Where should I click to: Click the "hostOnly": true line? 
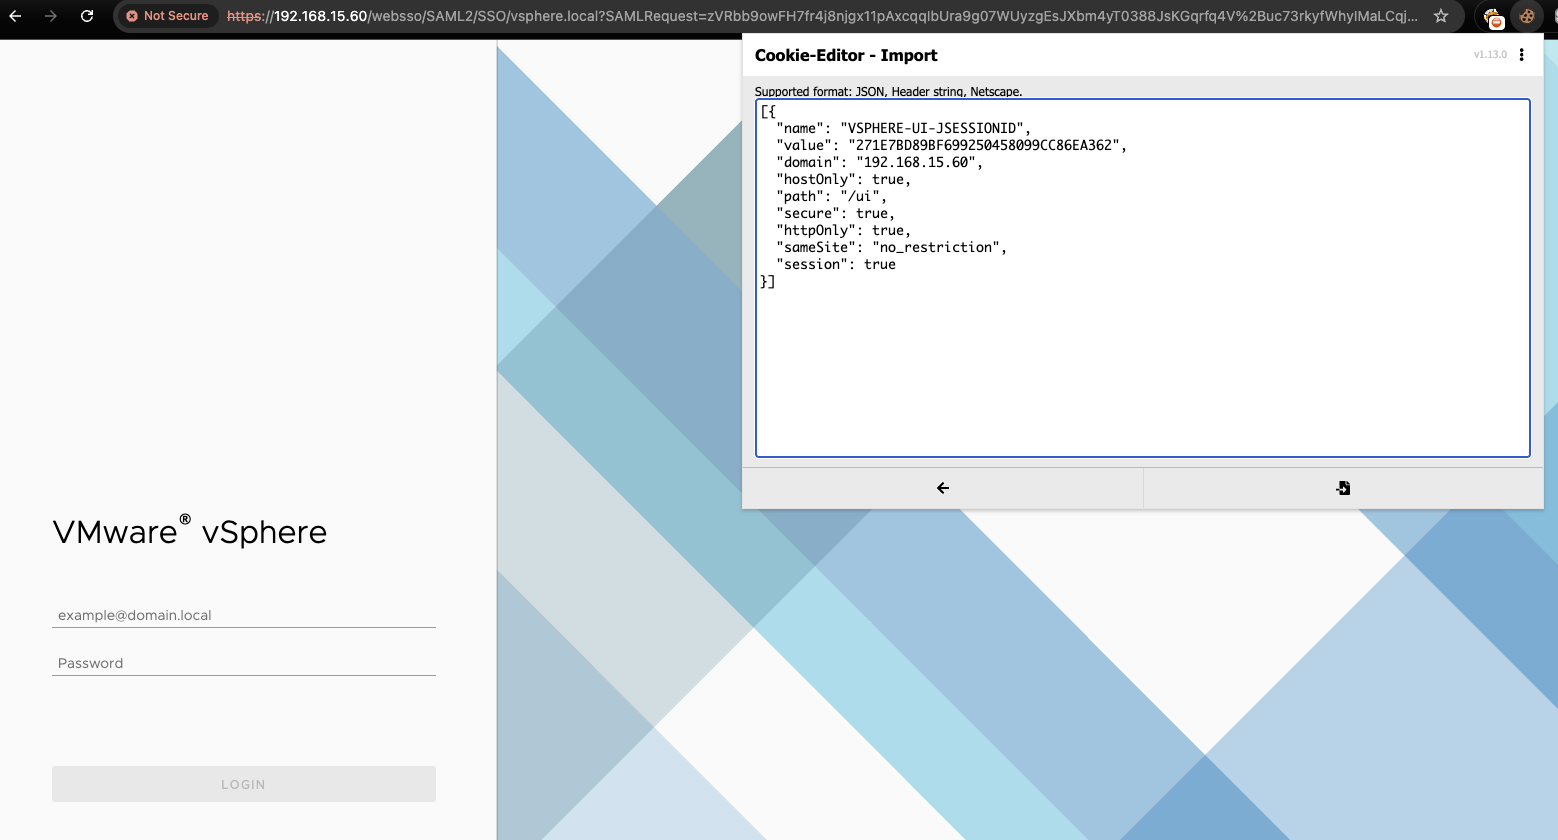[843, 179]
